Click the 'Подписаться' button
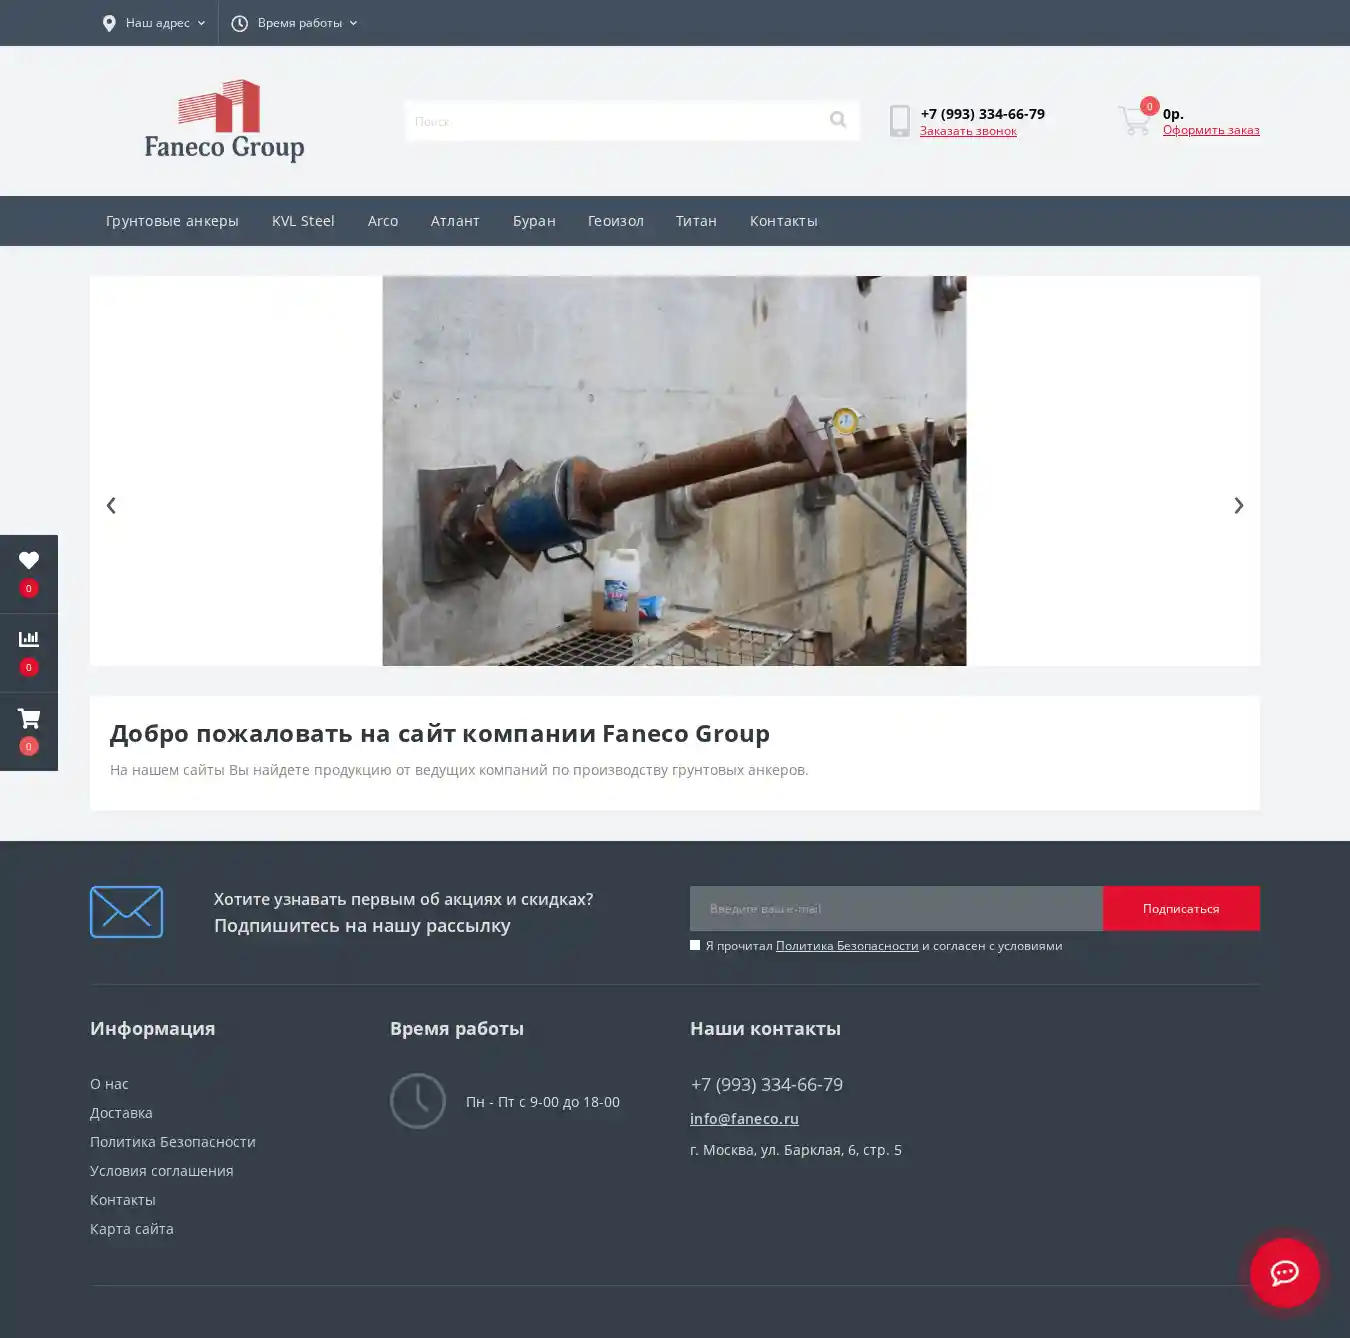 point(1180,908)
